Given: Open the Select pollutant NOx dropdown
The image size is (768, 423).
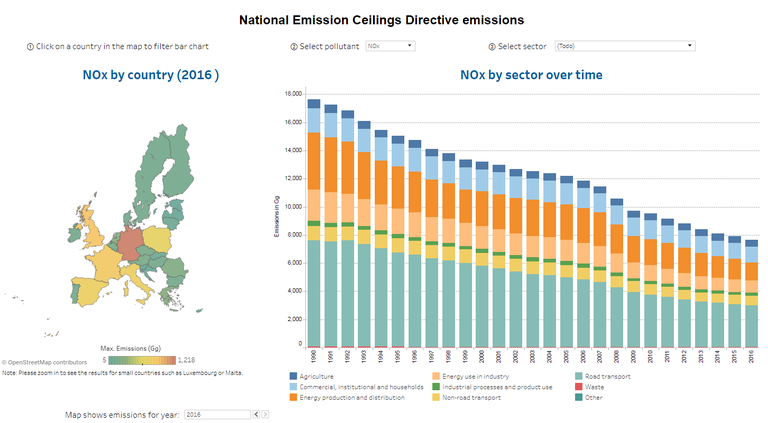Looking at the screenshot, I should (390, 46).
